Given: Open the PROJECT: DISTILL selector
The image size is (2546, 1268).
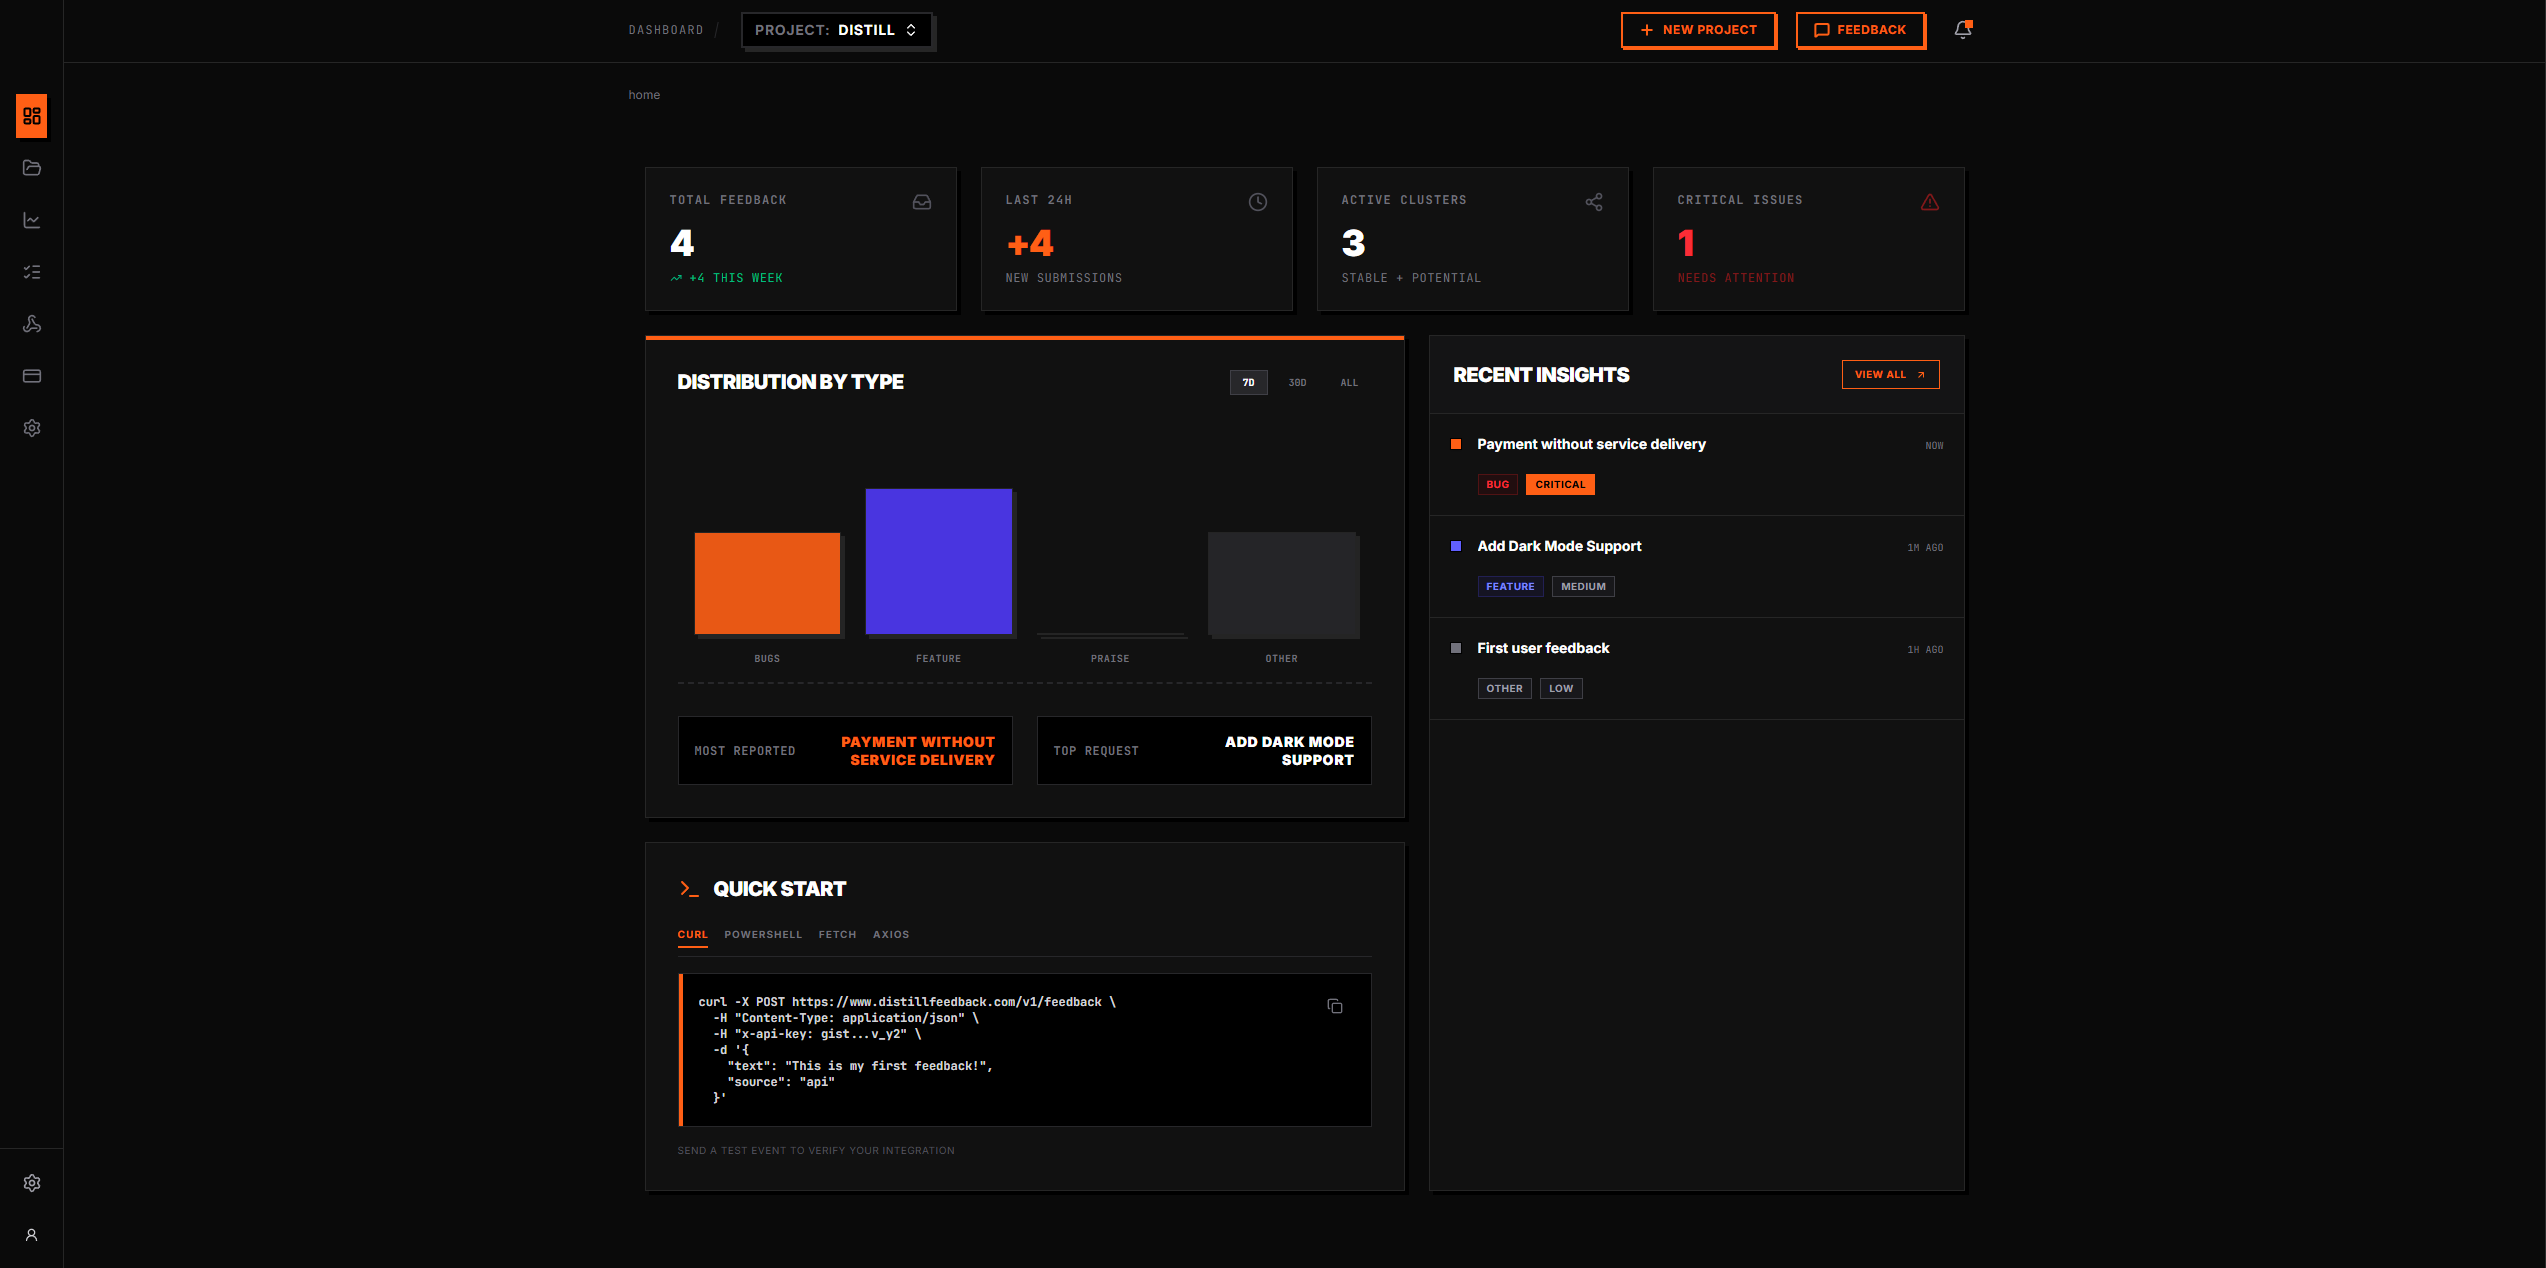Looking at the screenshot, I should tap(837, 30).
